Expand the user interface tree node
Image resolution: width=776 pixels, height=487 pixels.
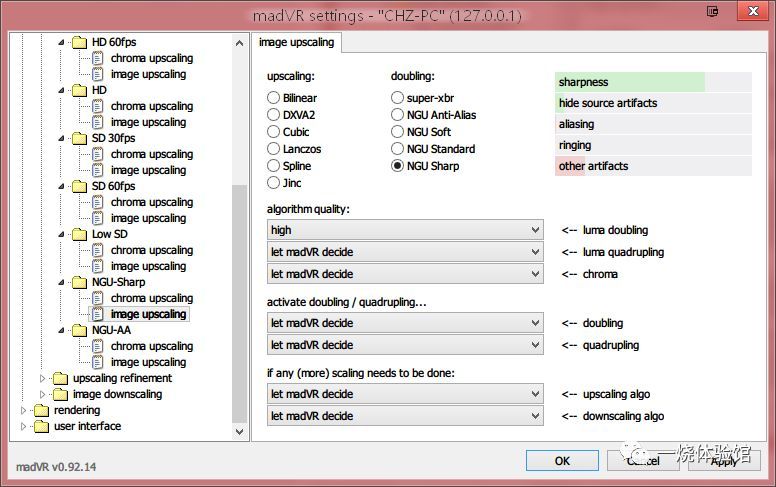tap(23, 426)
